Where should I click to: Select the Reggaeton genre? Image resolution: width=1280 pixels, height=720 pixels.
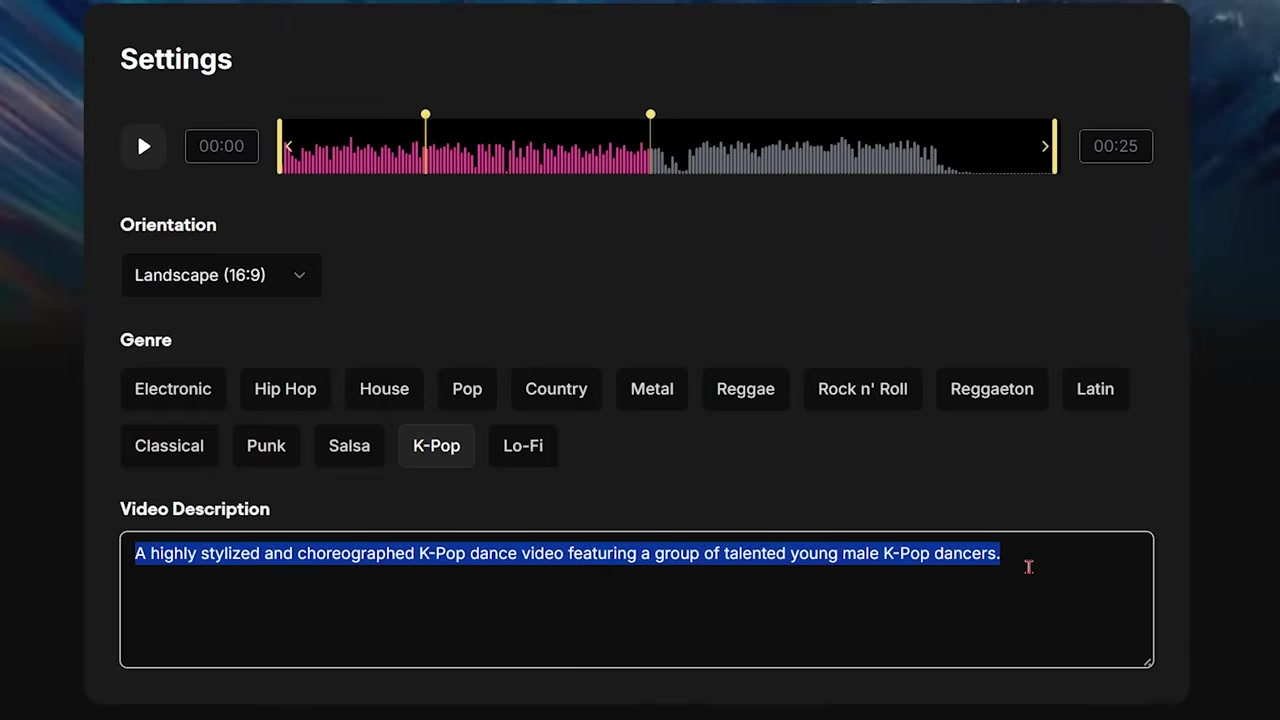[992, 389]
